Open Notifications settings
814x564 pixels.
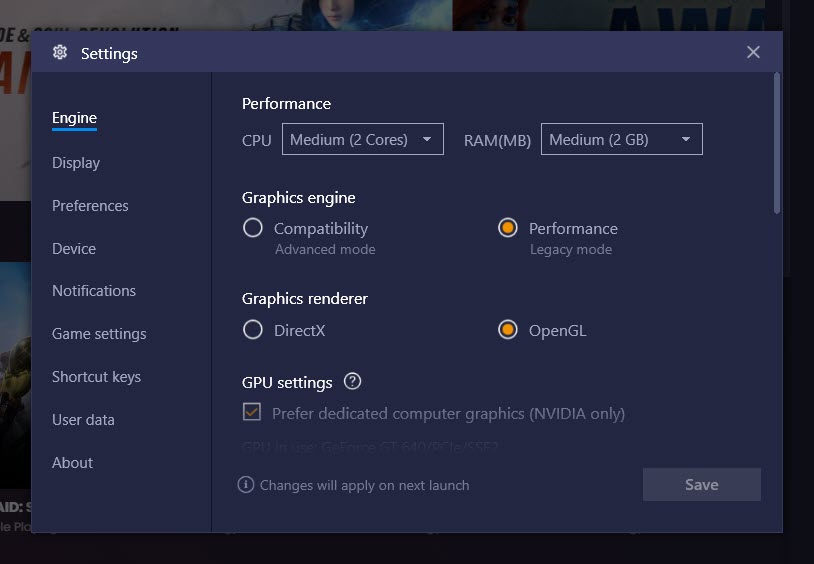pyautogui.click(x=94, y=291)
